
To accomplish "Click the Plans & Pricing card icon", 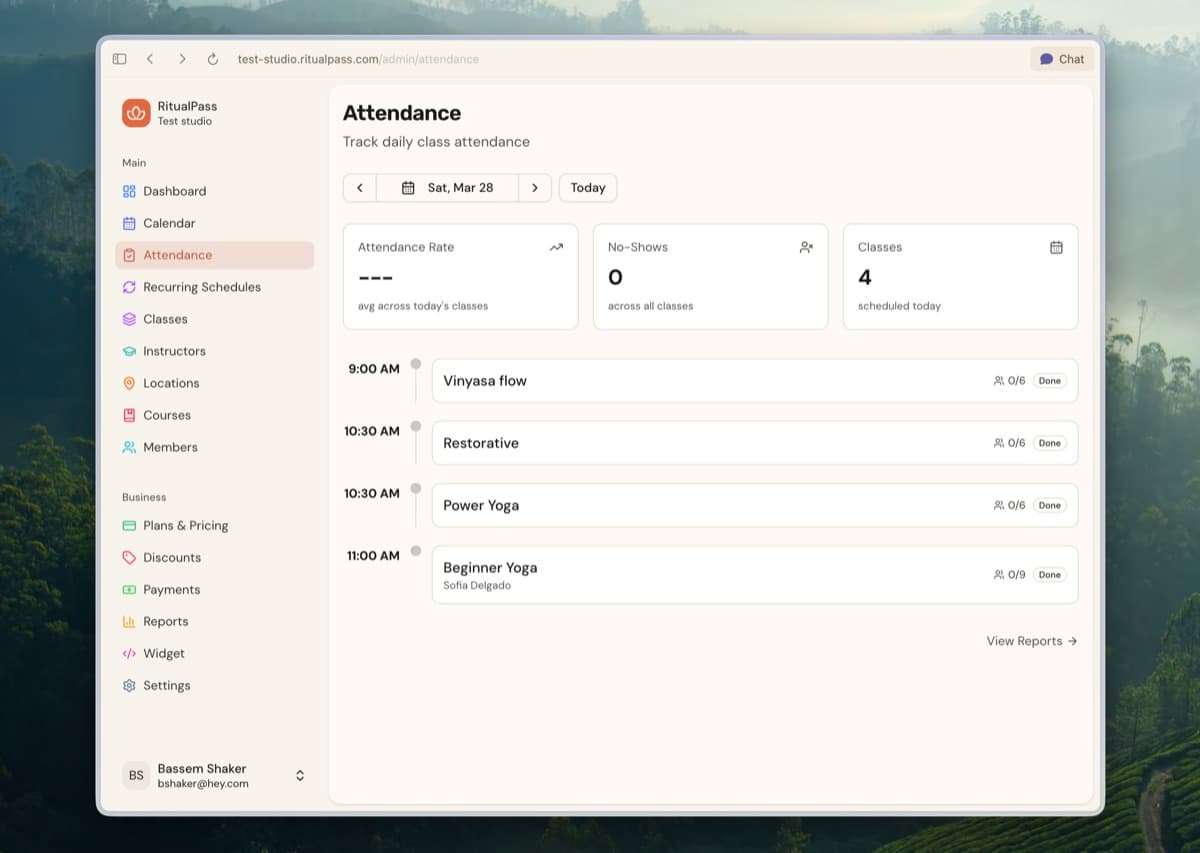I will [x=129, y=525].
